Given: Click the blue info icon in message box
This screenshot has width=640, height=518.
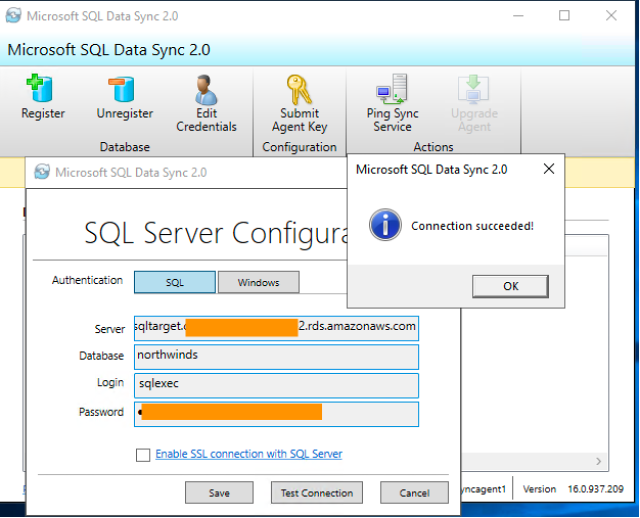Looking at the screenshot, I should [385, 225].
